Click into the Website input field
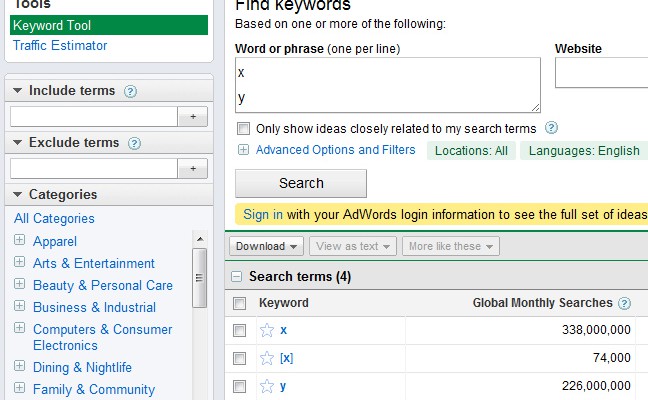 [x=601, y=73]
